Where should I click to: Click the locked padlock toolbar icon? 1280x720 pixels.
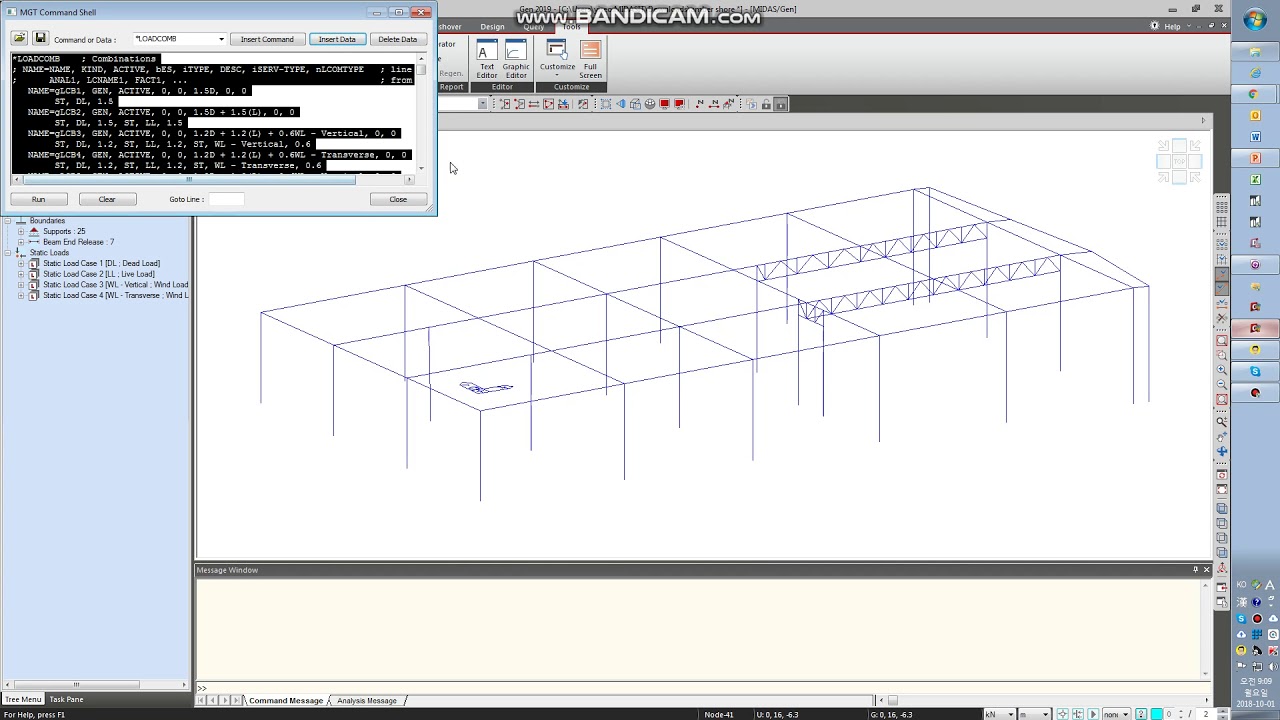click(780, 104)
